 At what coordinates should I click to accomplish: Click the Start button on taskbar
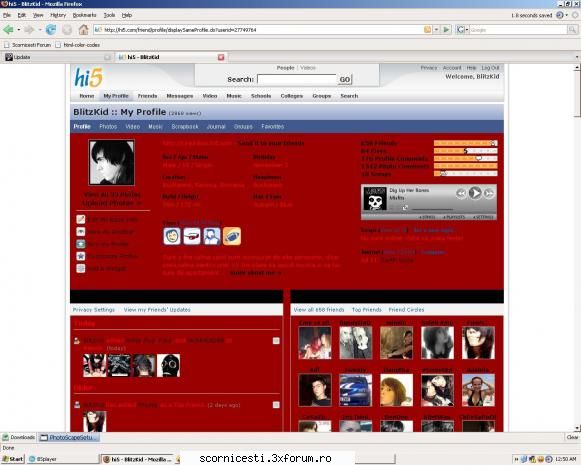12,459
